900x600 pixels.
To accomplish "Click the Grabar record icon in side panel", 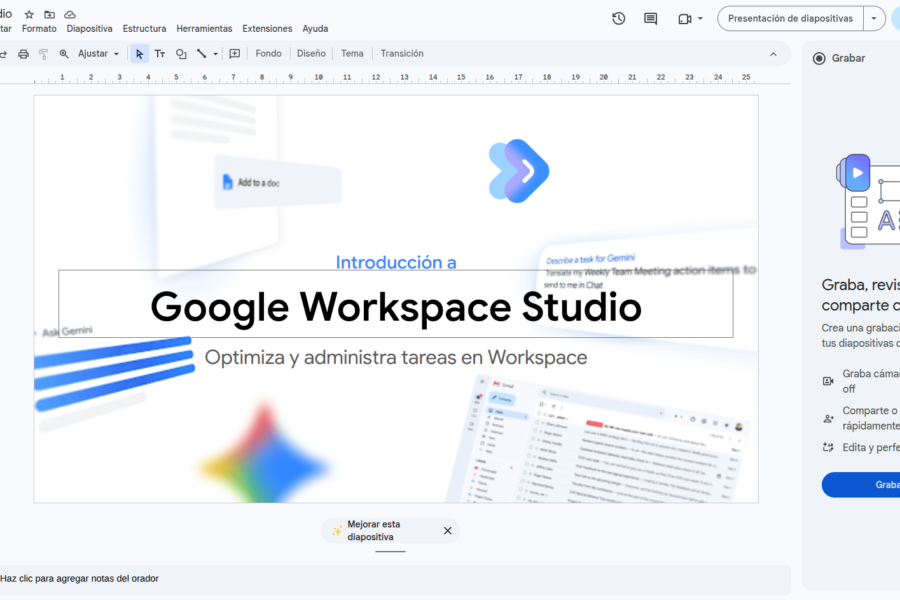I will (819, 59).
